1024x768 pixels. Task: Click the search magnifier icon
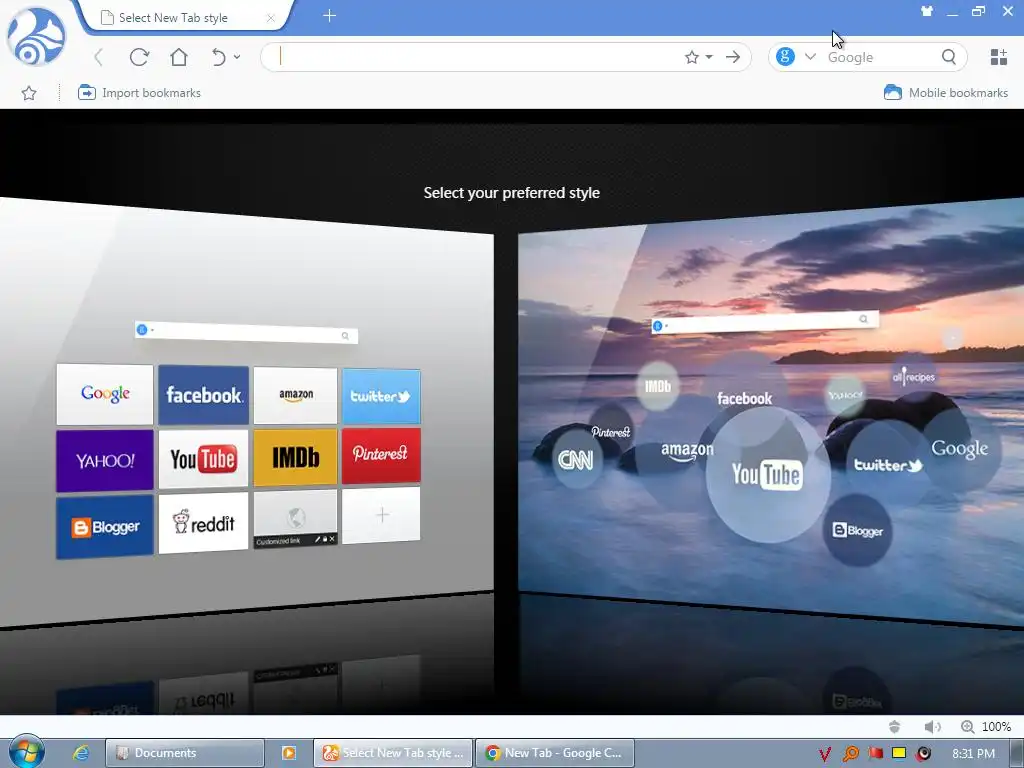pyautogui.click(x=949, y=57)
